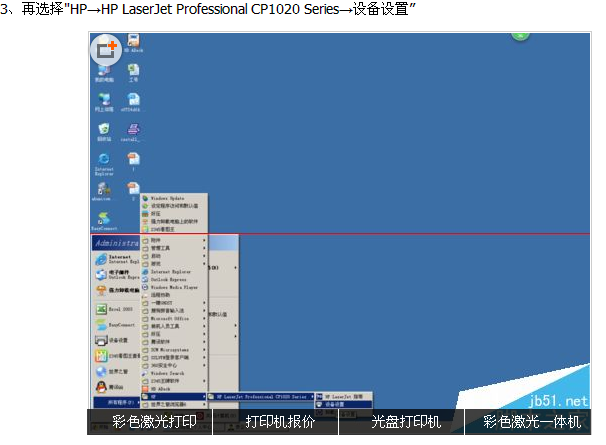Open the HP ABack desktop shortcut
This screenshot has height=445, width=606.
click(133, 43)
